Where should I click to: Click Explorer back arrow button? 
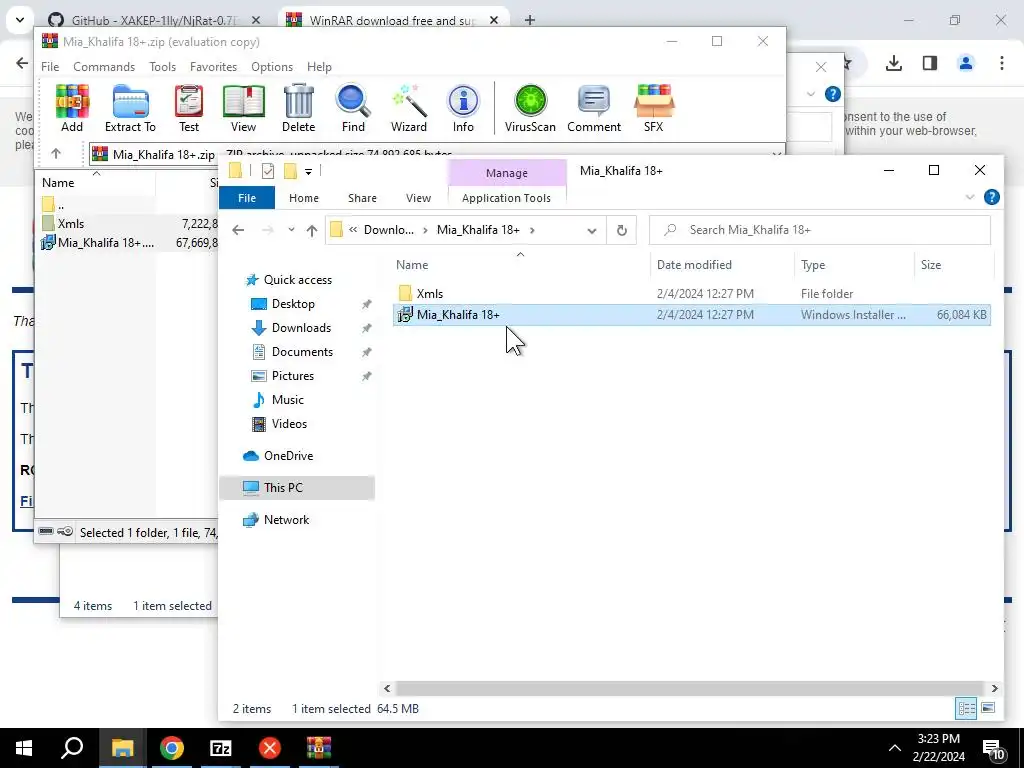point(238,230)
